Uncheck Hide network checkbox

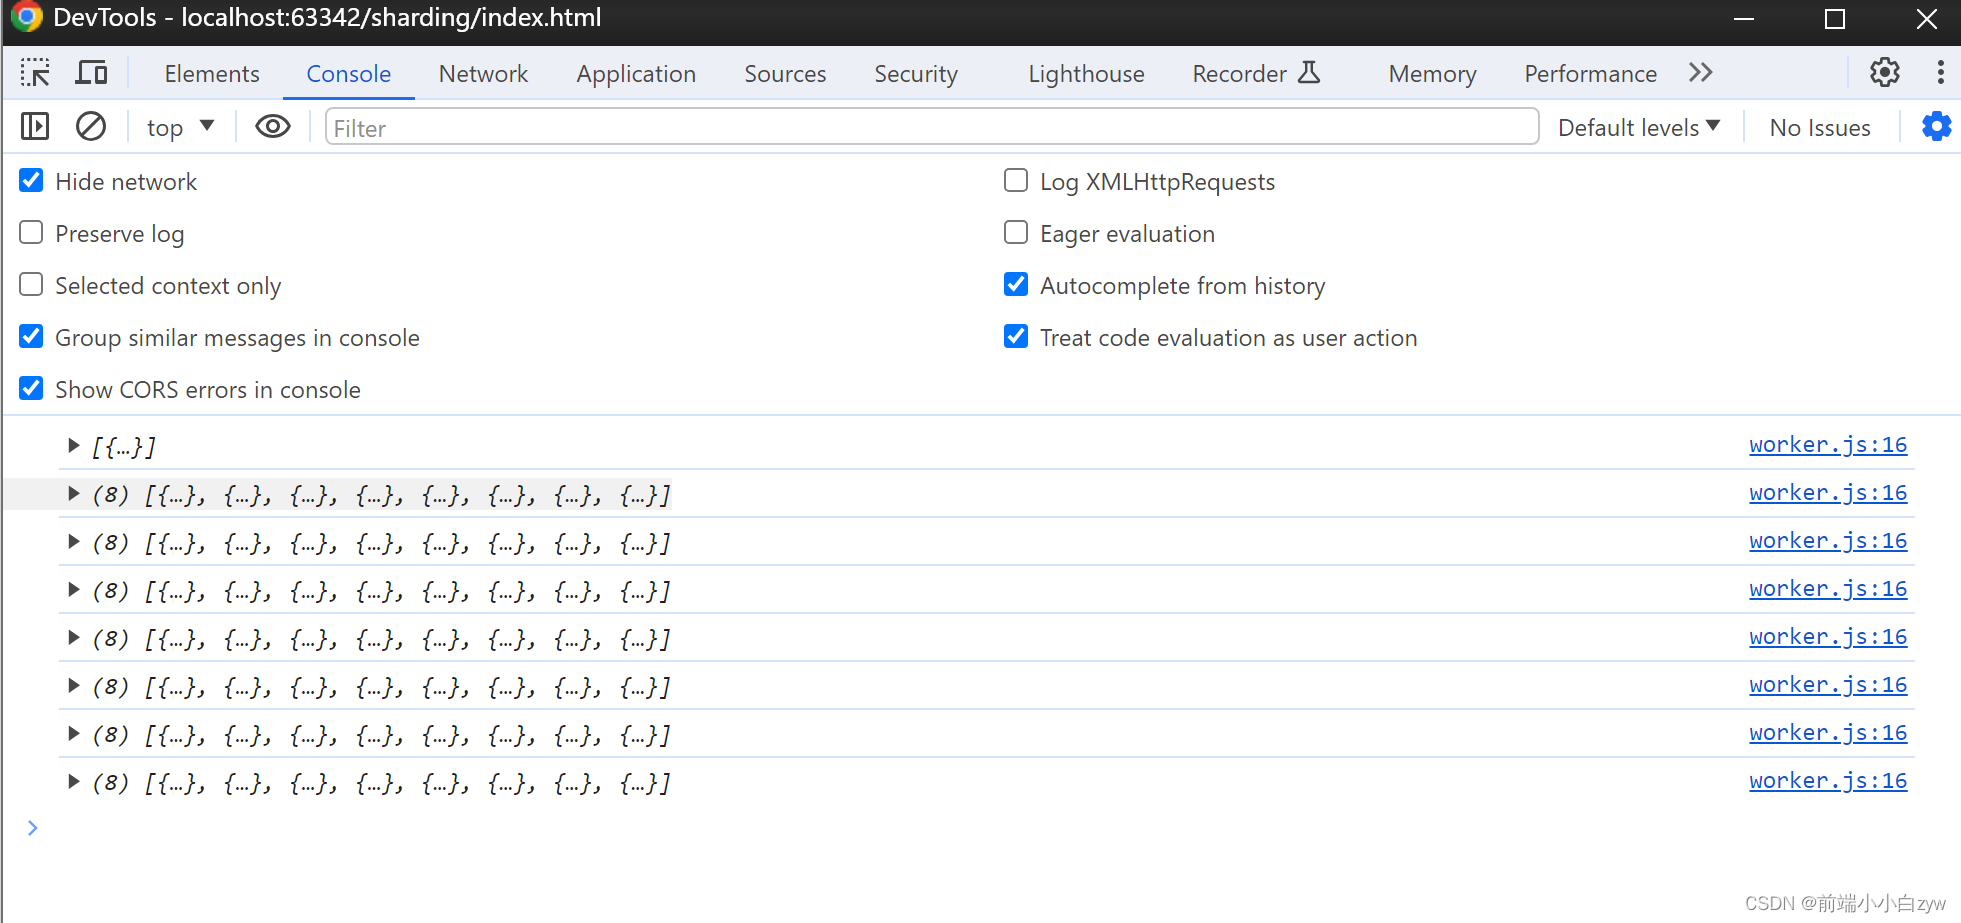(x=32, y=181)
